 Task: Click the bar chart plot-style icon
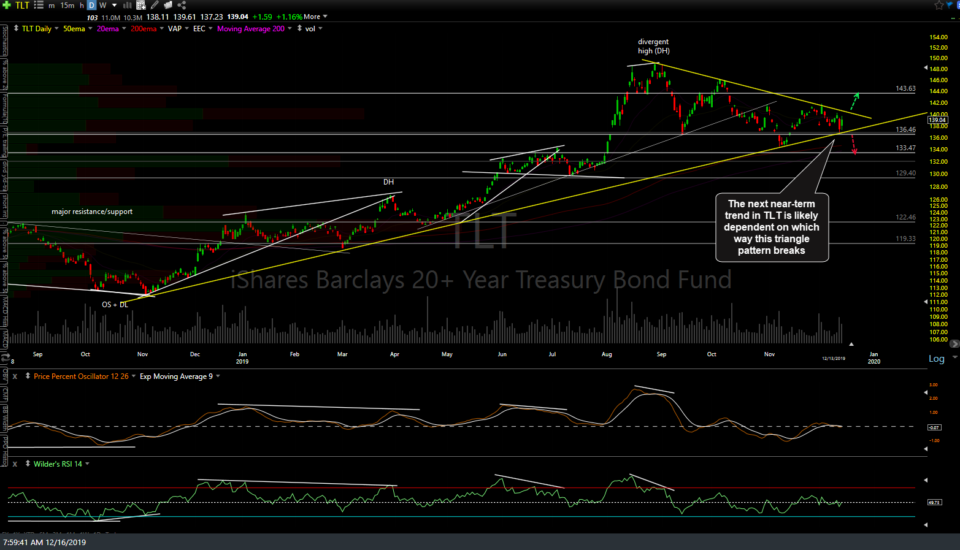(128, 5)
